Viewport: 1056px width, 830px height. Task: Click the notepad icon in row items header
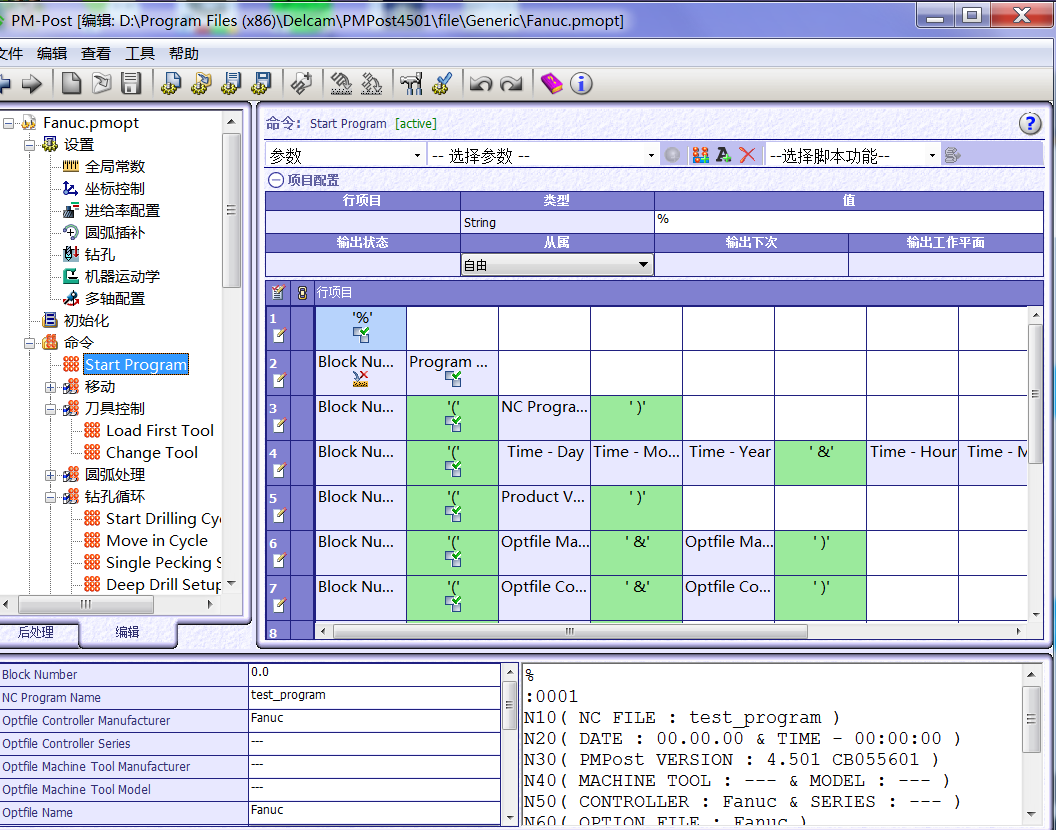[x=277, y=292]
